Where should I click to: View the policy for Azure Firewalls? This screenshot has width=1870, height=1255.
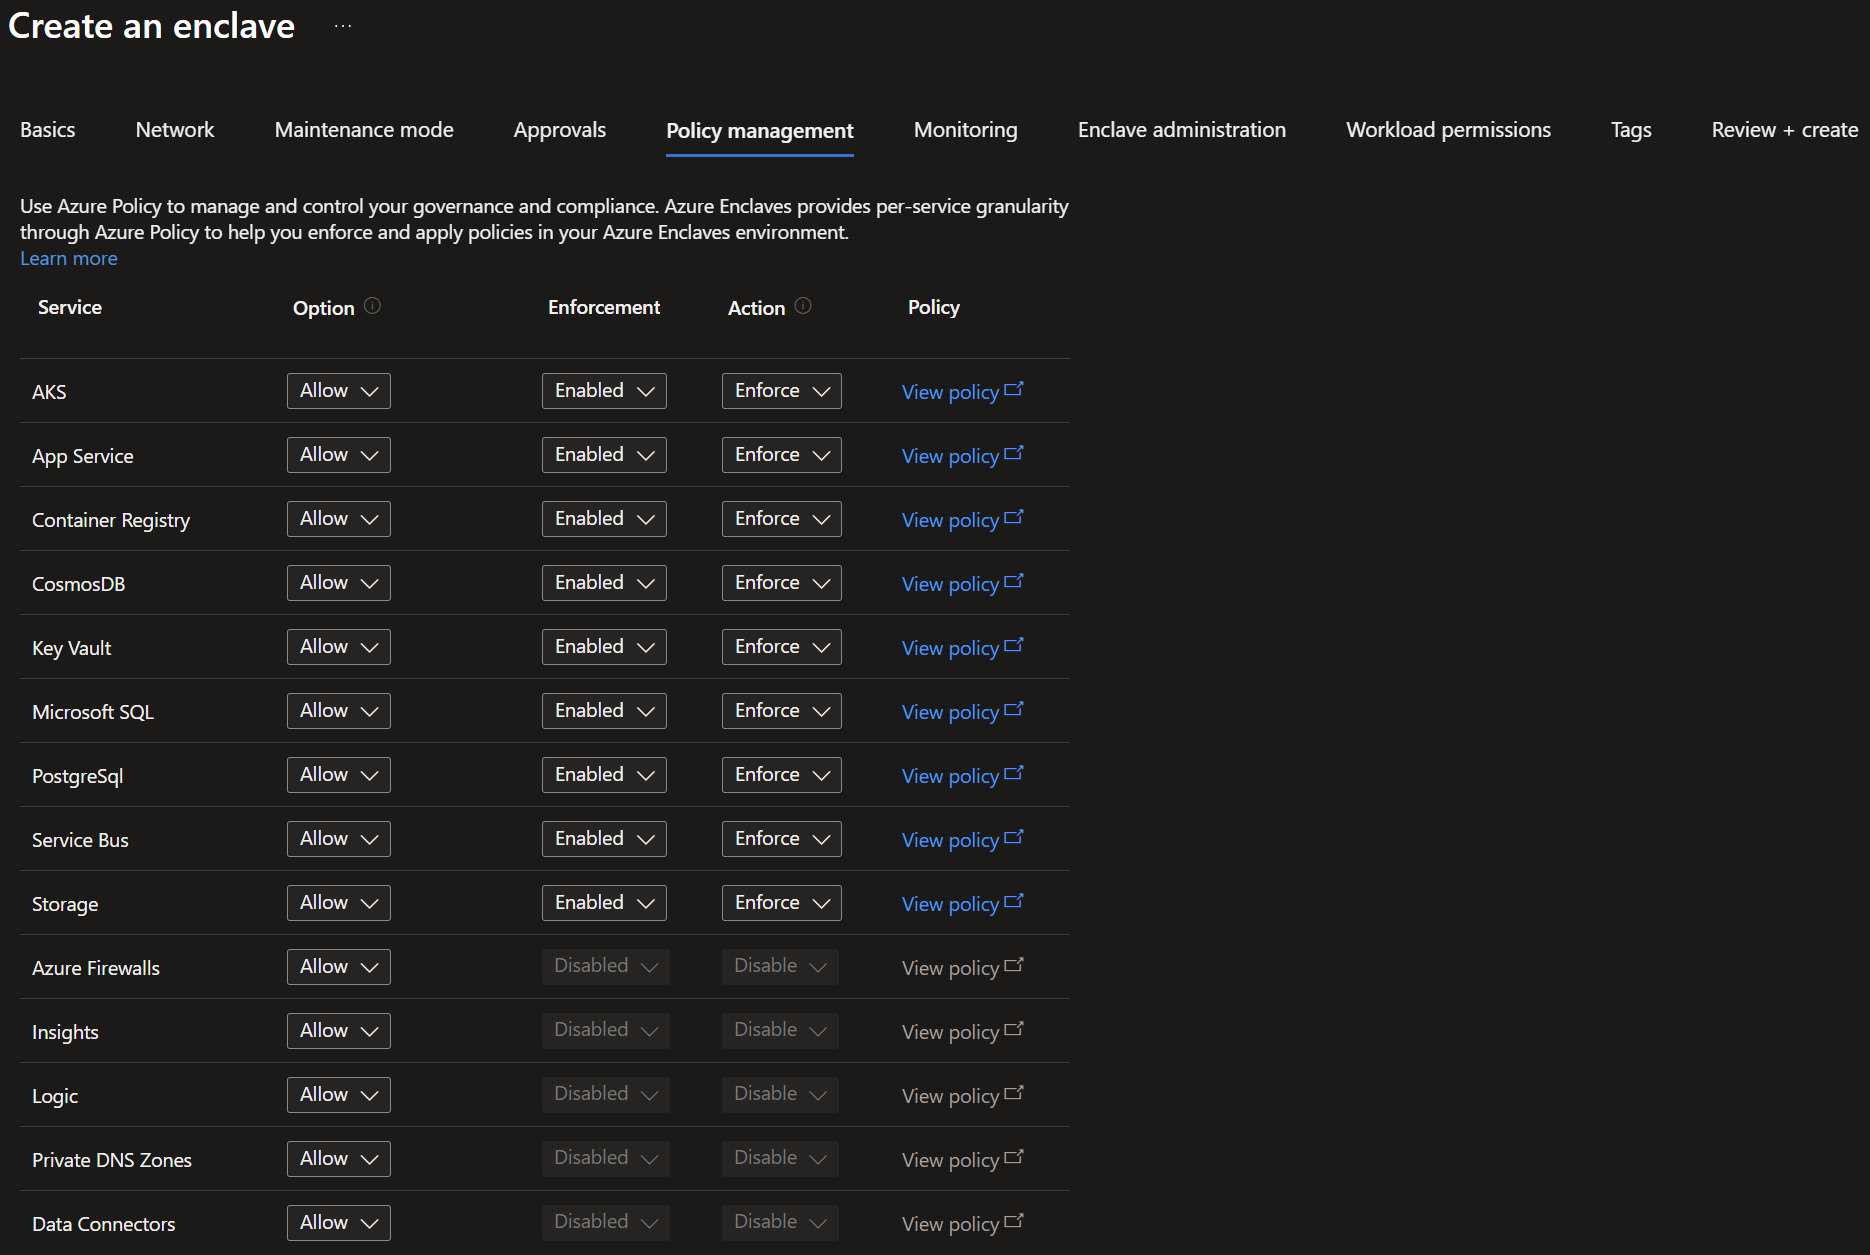[x=962, y=967]
